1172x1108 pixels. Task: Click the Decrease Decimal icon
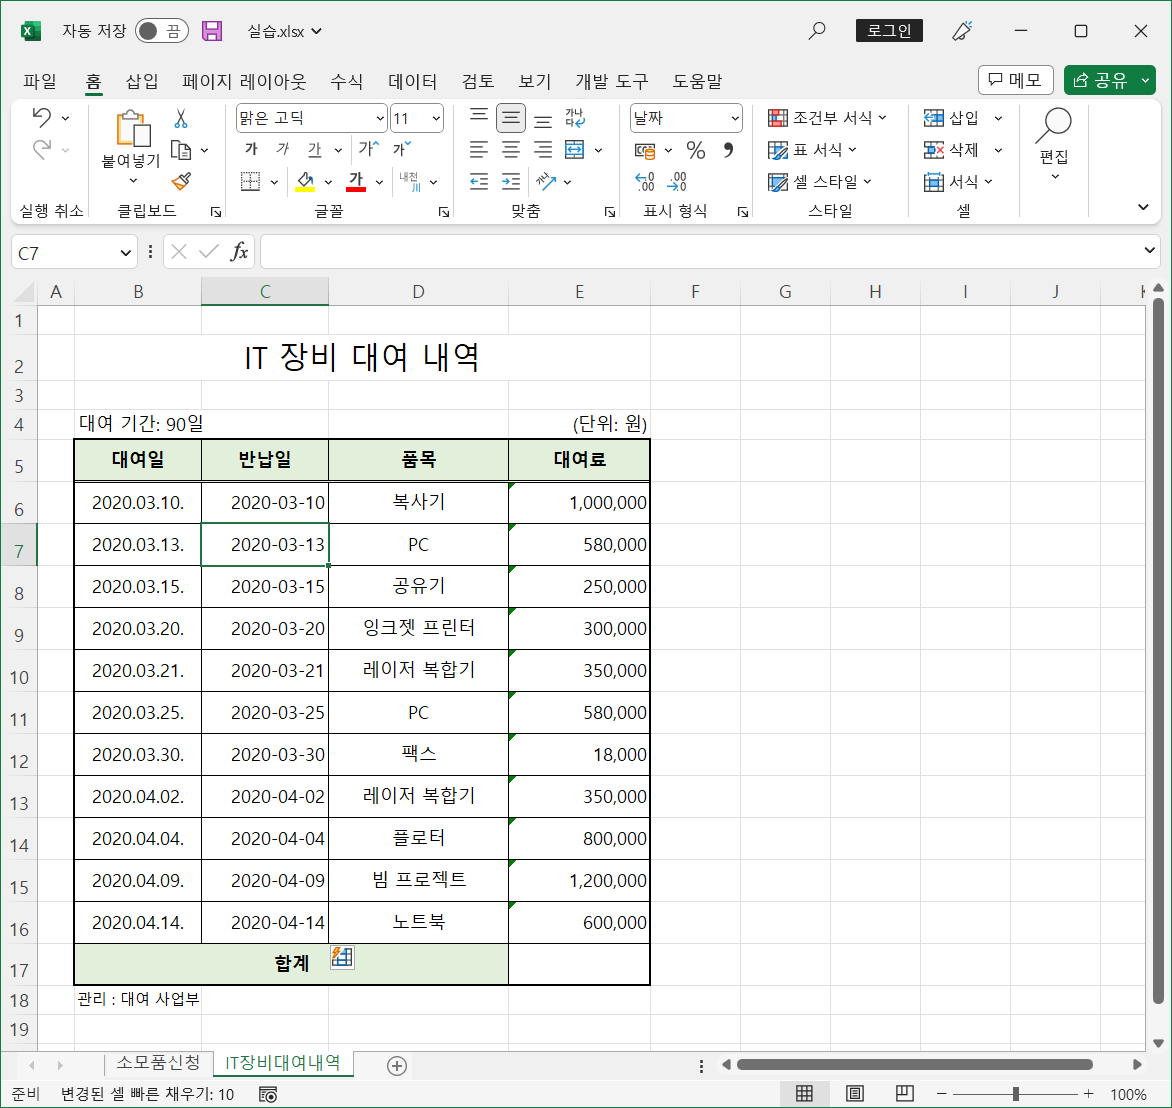[x=676, y=182]
